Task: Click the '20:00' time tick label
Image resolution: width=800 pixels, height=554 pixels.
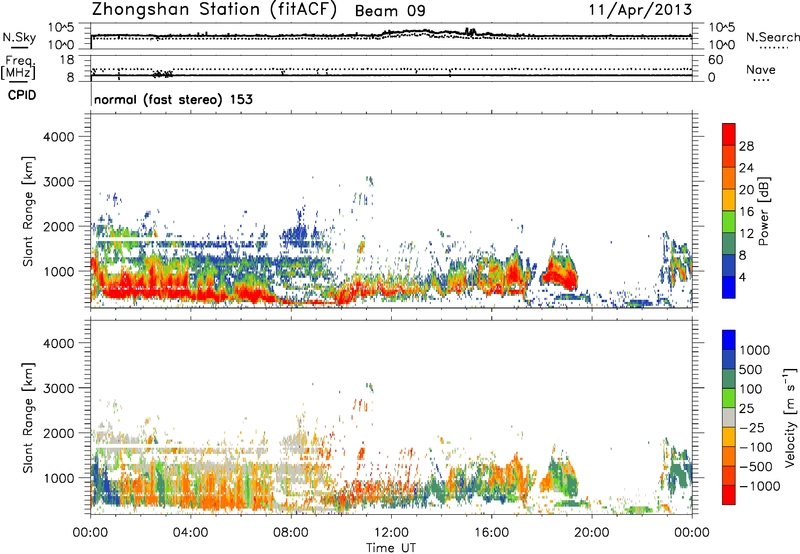Action: coord(591,533)
